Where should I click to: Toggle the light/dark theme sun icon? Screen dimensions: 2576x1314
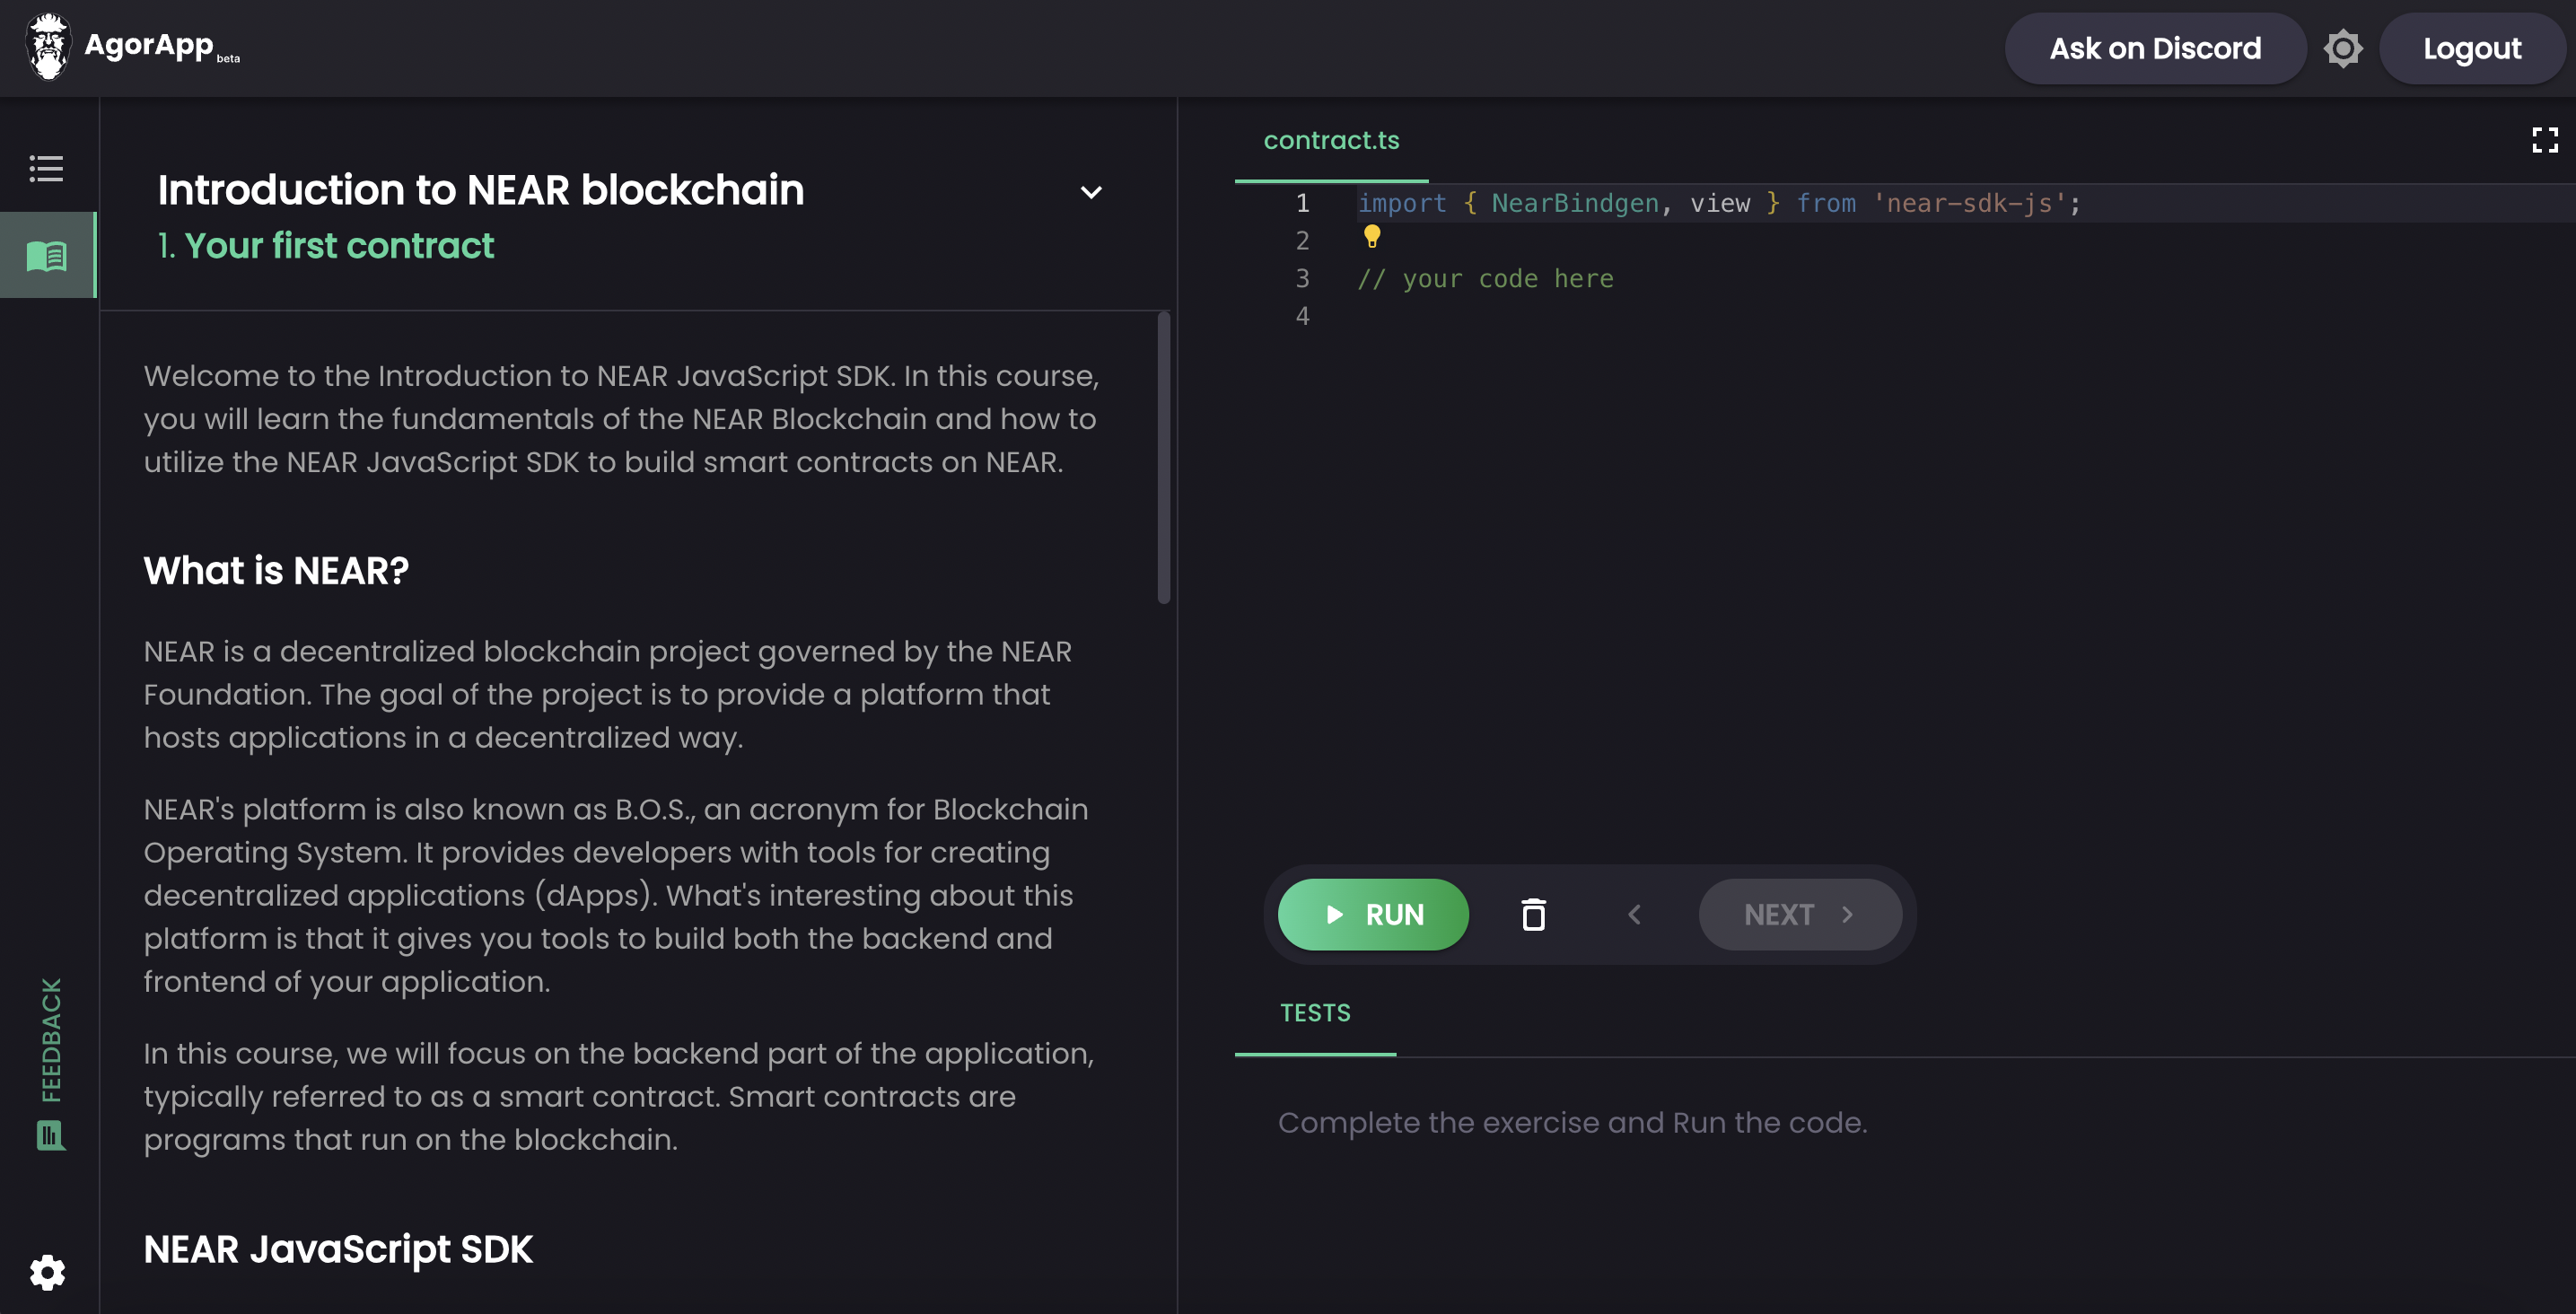tap(2342, 48)
